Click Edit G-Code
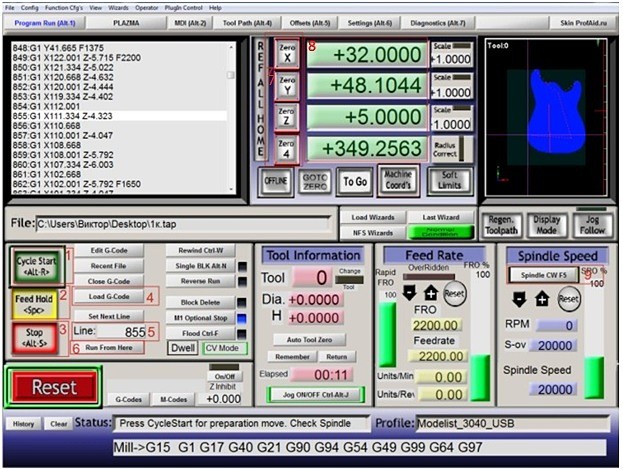Screen dimensions: 623x470 click(108, 250)
